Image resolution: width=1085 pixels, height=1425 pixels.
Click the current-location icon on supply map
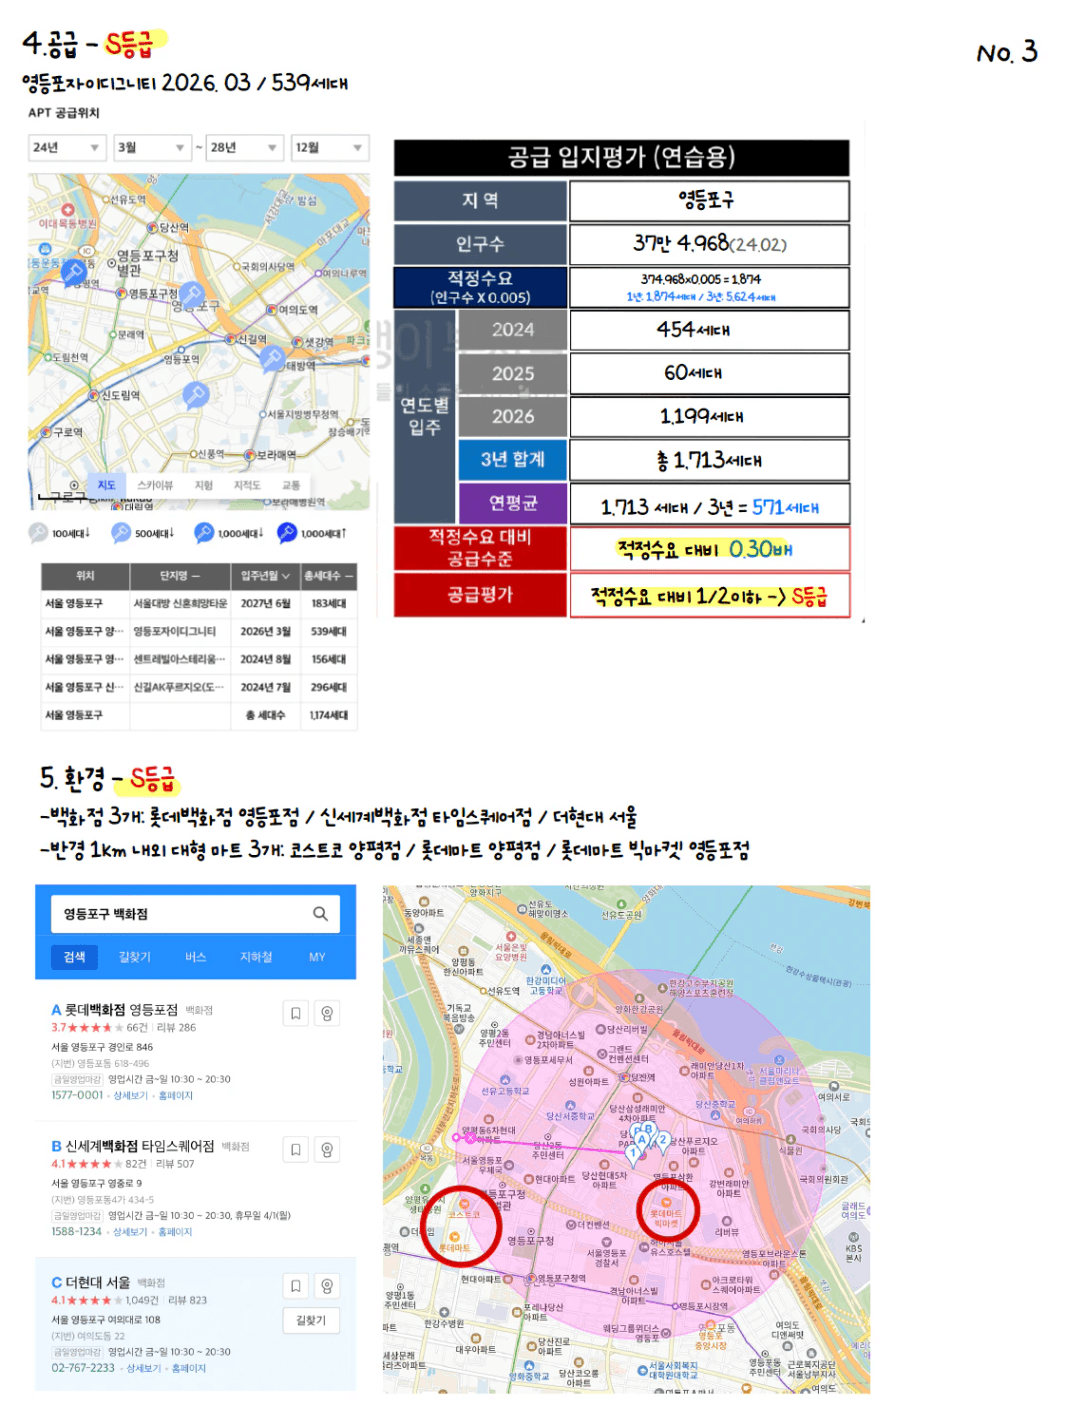pos(74,485)
